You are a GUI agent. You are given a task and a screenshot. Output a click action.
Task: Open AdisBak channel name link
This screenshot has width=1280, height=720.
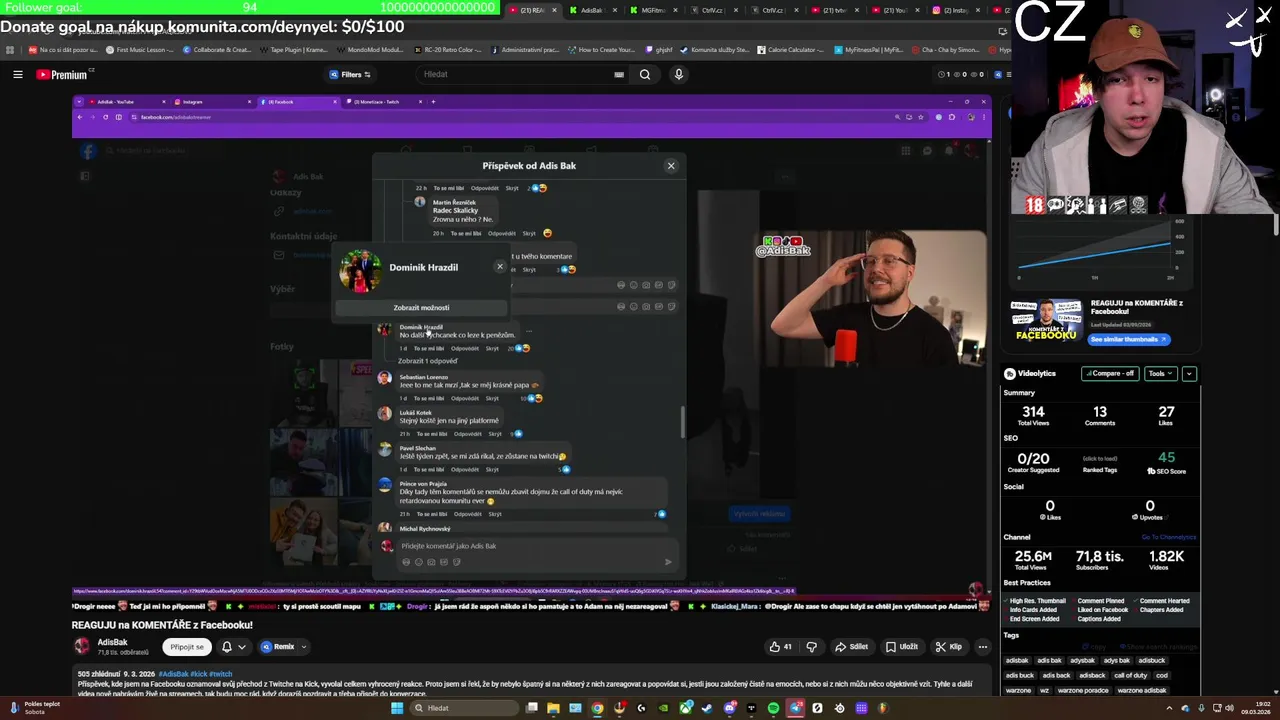click(x=113, y=642)
